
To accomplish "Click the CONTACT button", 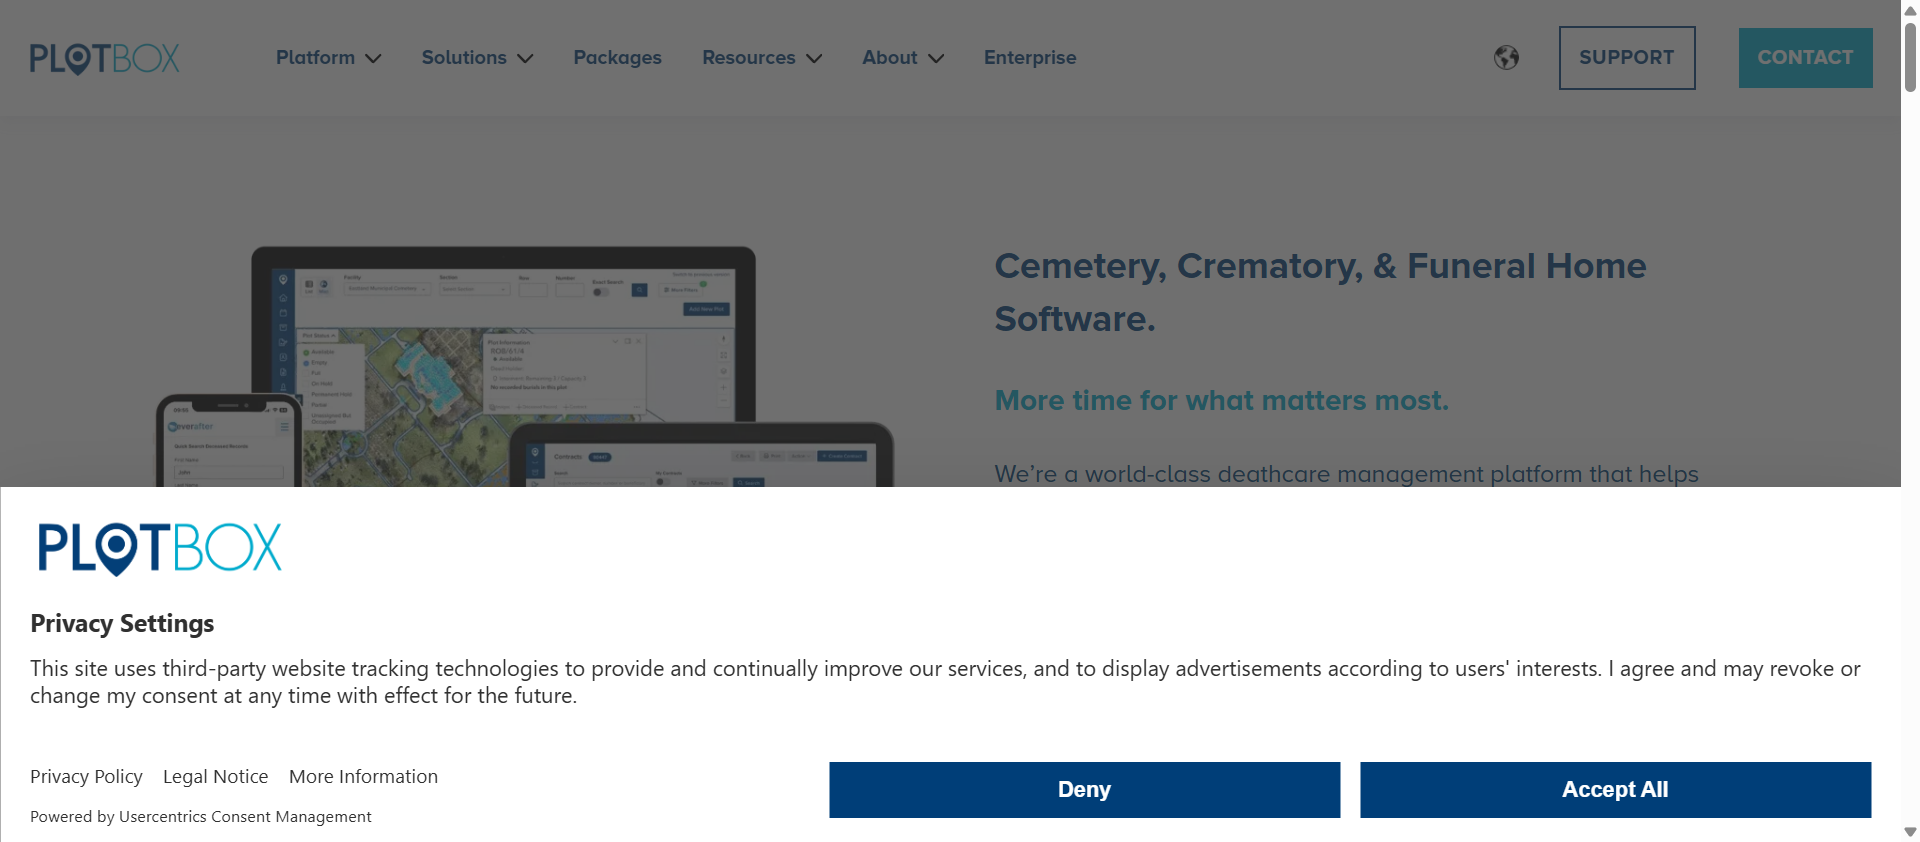I will [x=1805, y=58].
